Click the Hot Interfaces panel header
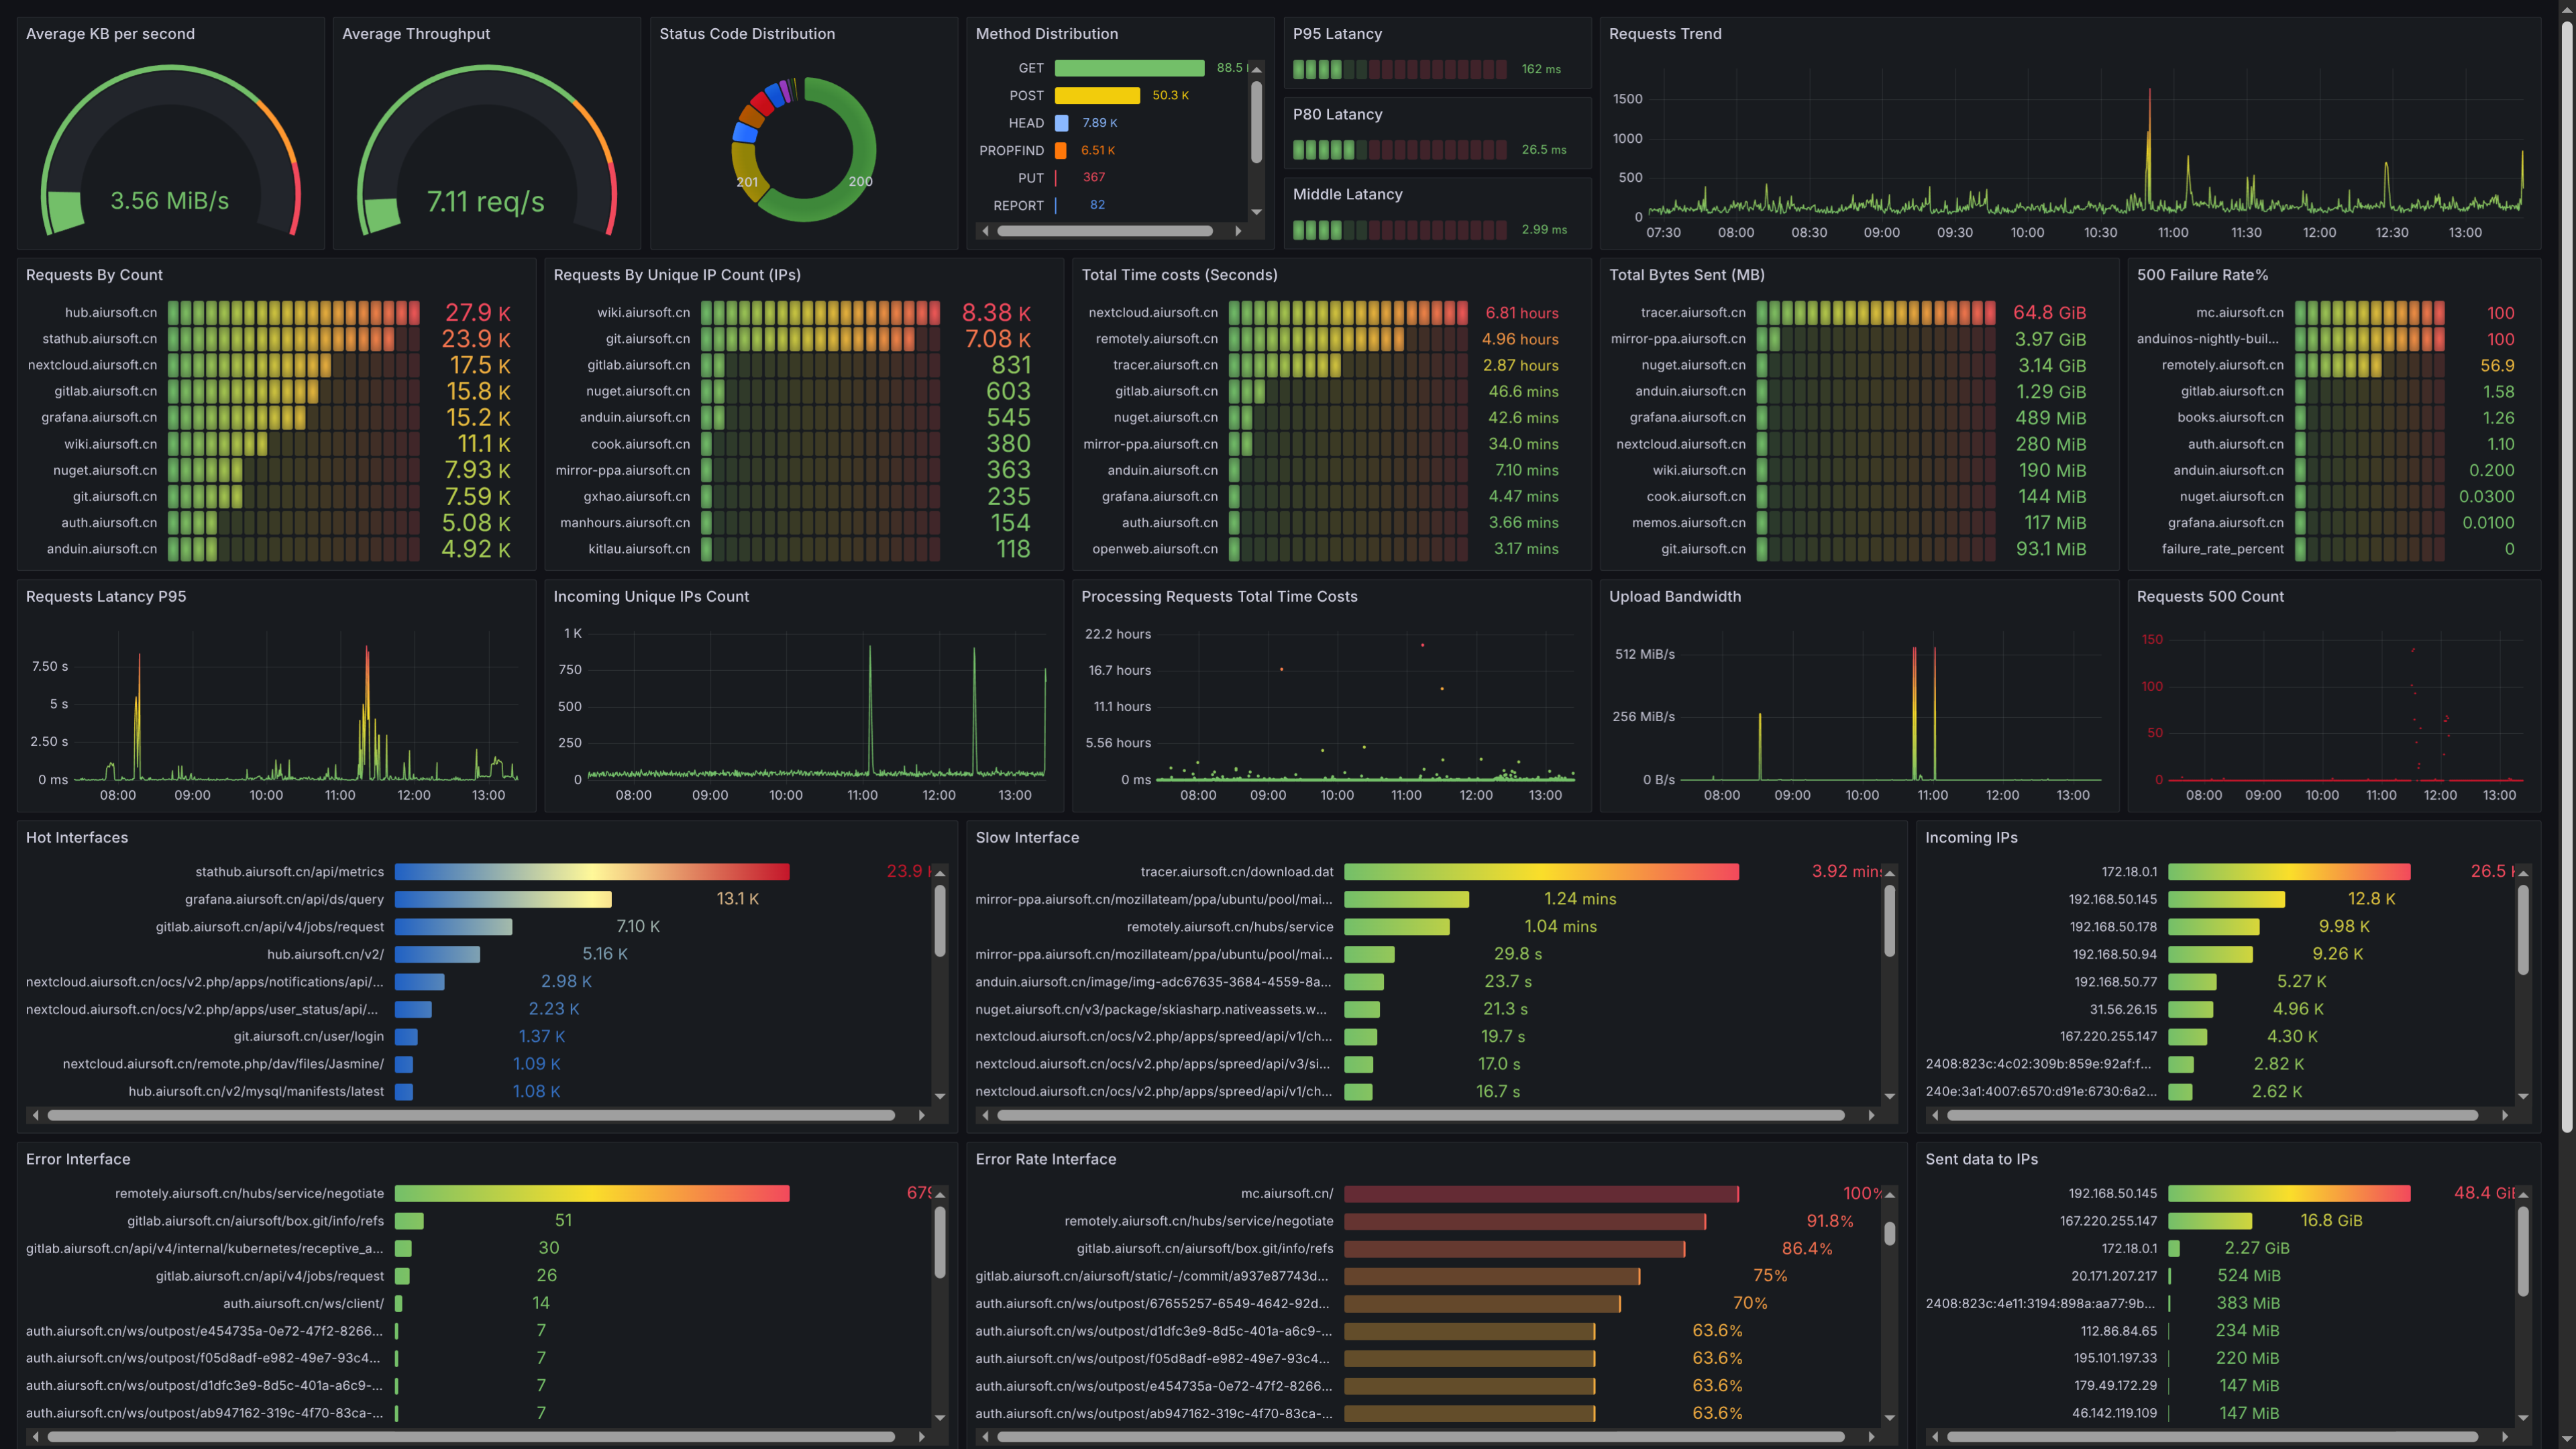The image size is (2576, 1449). click(x=77, y=838)
